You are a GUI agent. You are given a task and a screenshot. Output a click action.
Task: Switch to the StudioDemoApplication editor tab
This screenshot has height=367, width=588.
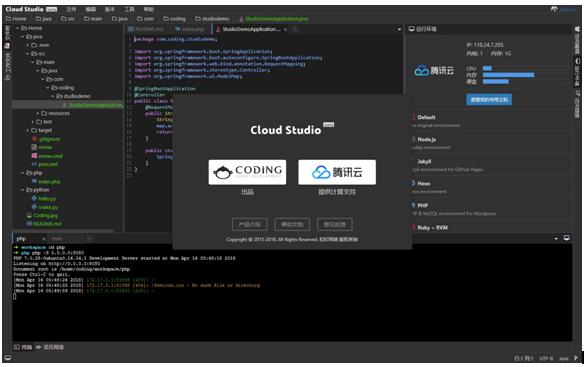pos(250,29)
